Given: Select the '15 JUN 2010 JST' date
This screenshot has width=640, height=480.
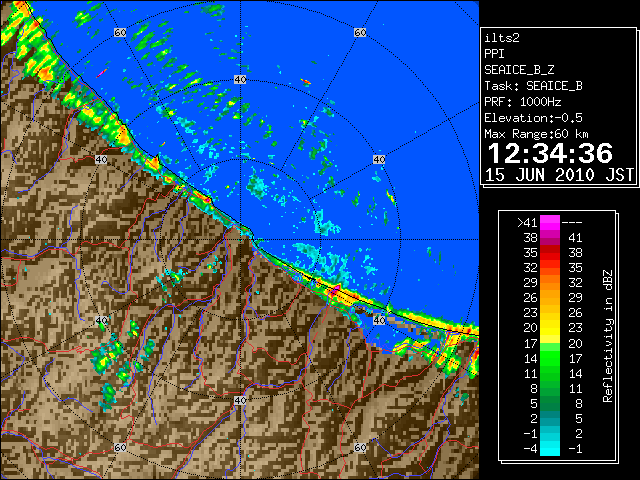Looking at the screenshot, I should [x=559, y=175].
